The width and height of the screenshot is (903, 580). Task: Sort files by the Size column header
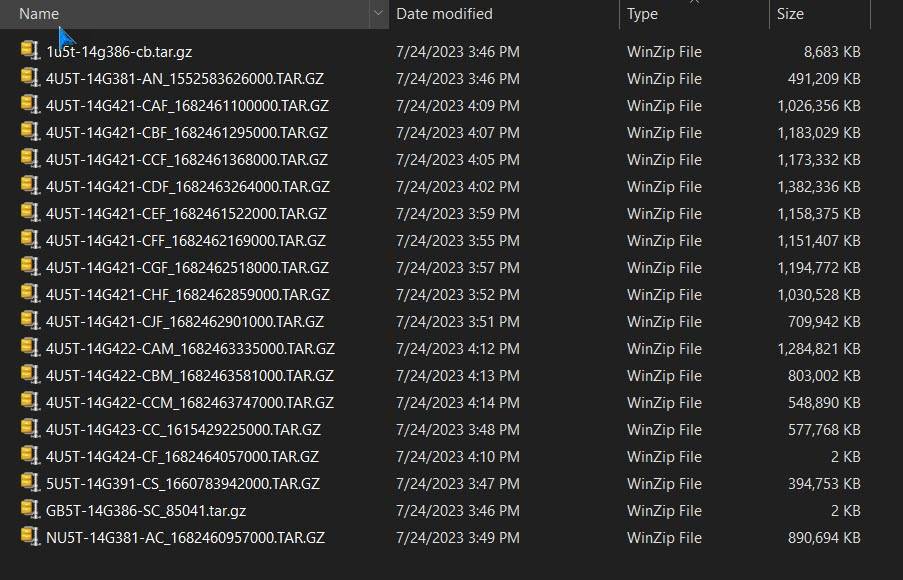click(790, 14)
